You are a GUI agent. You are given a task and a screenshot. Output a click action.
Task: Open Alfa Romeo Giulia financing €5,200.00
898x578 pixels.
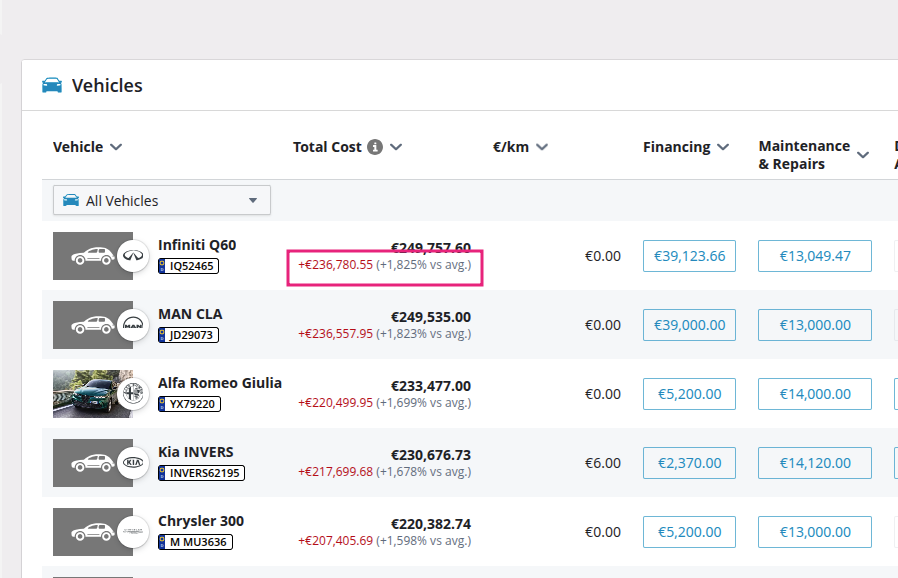pos(689,394)
